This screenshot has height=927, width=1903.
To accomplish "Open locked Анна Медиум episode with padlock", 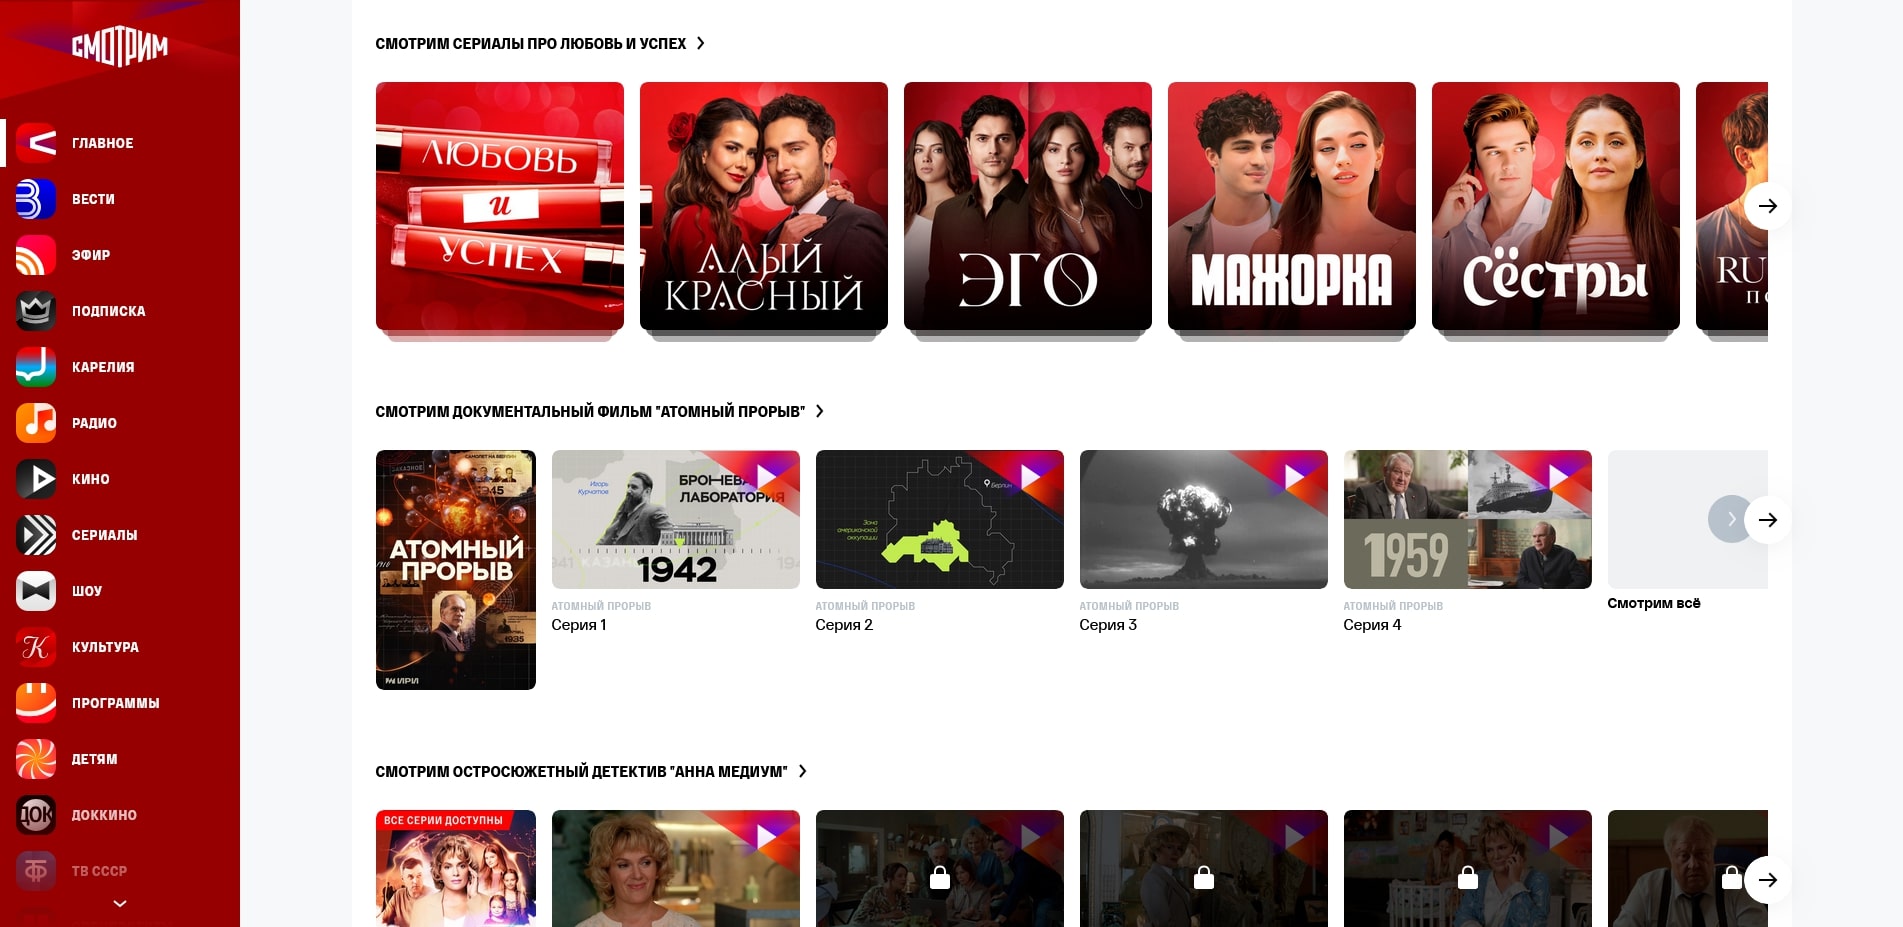I will [x=939, y=868].
